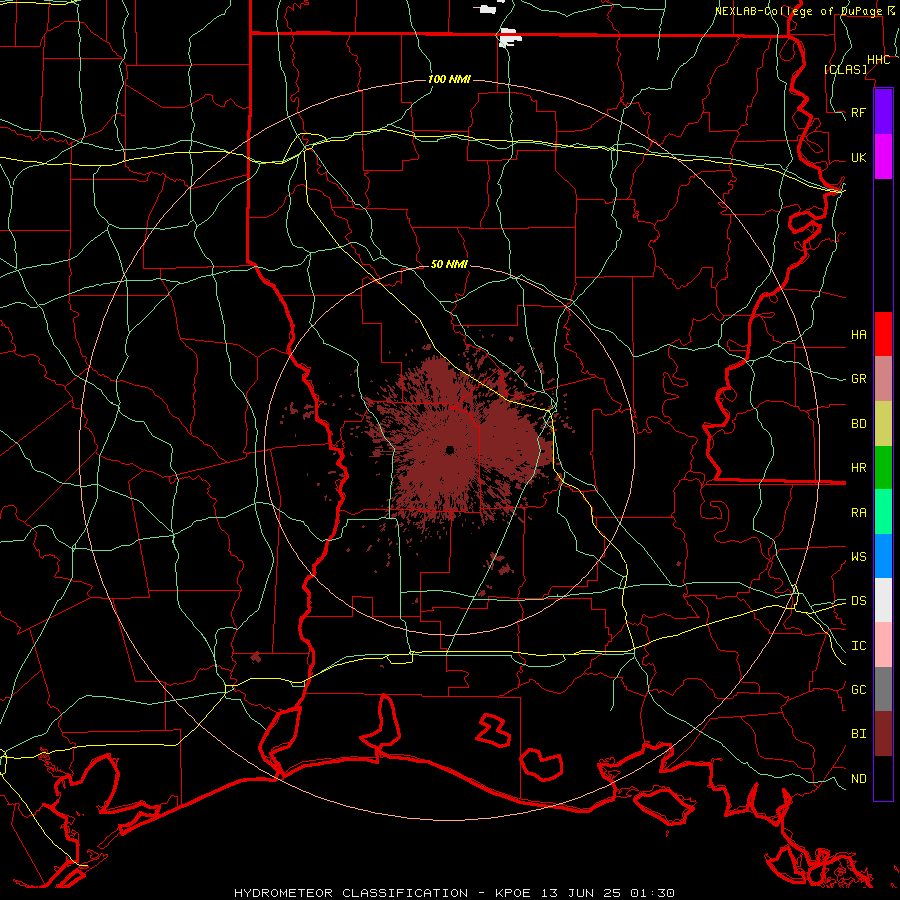This screenshot has width=900, height=900.
Task: Click the 'HR' legend label
Action: (858, 468)
